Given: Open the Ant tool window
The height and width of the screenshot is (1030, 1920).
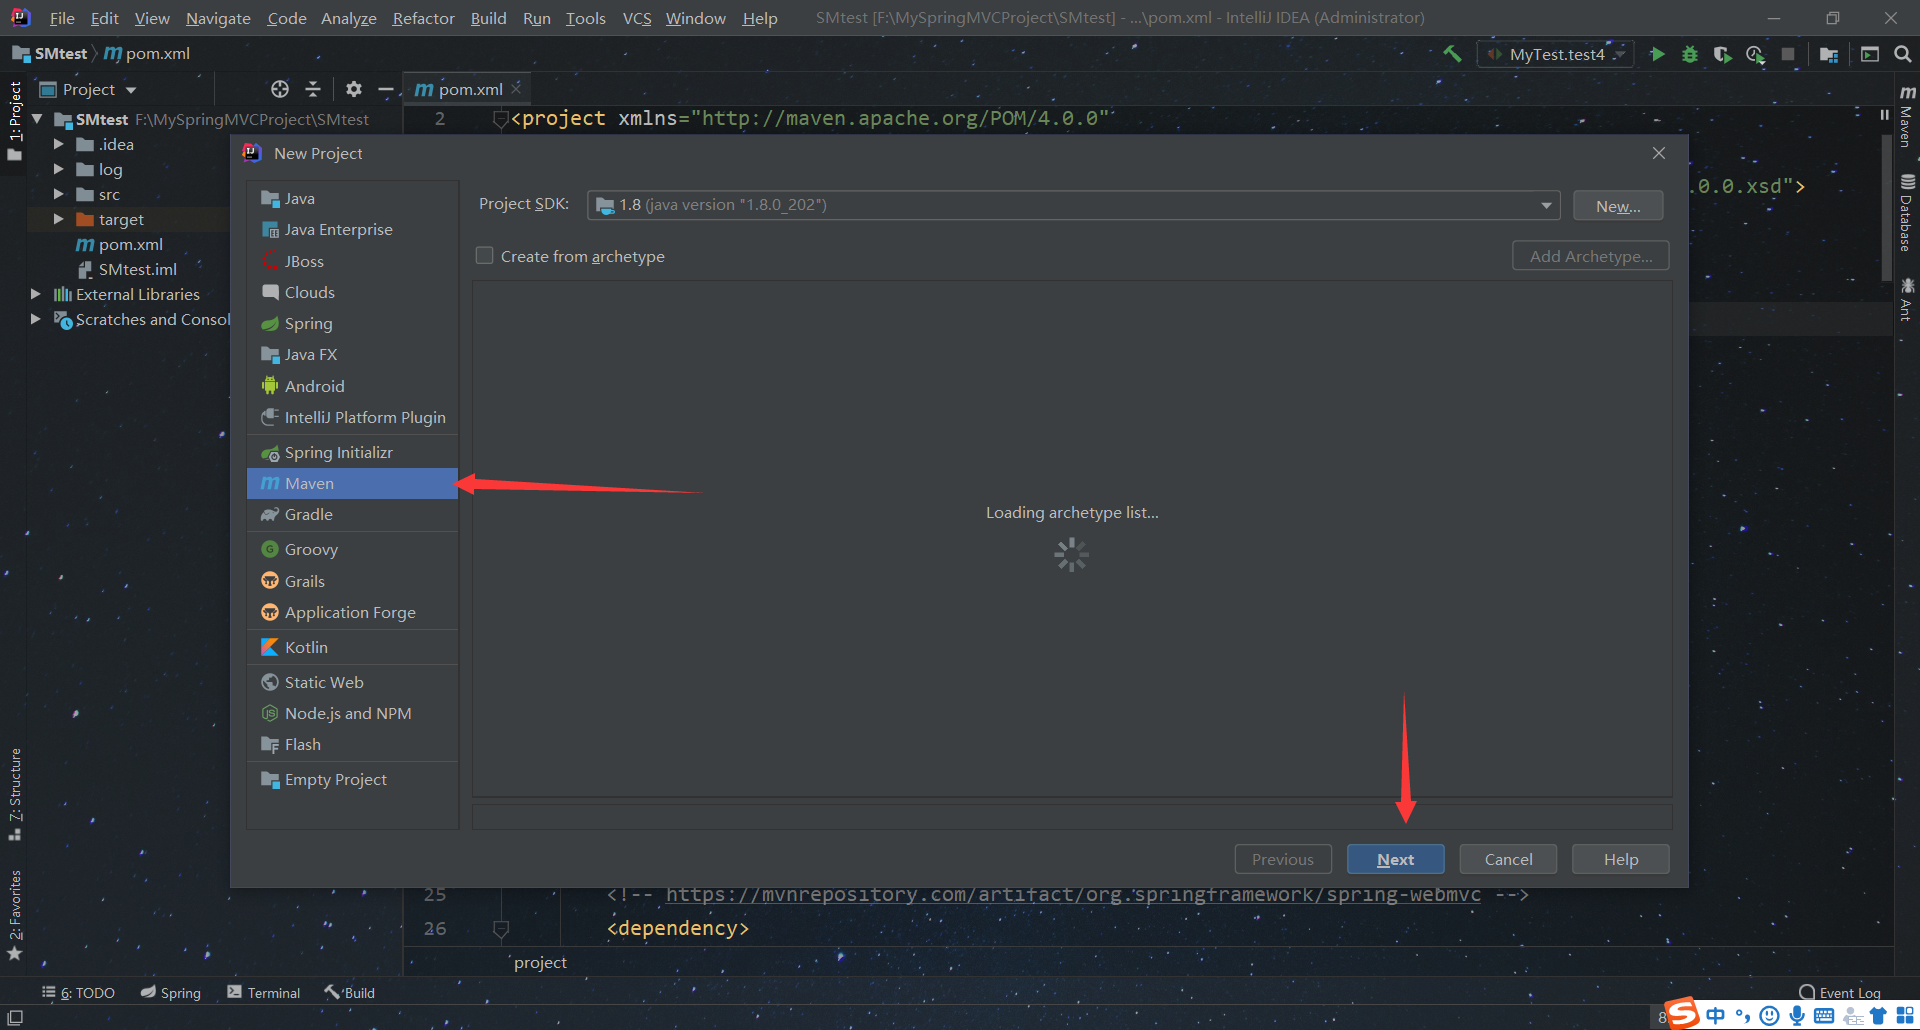Looking at the screenshot, I should (1907, 299).
